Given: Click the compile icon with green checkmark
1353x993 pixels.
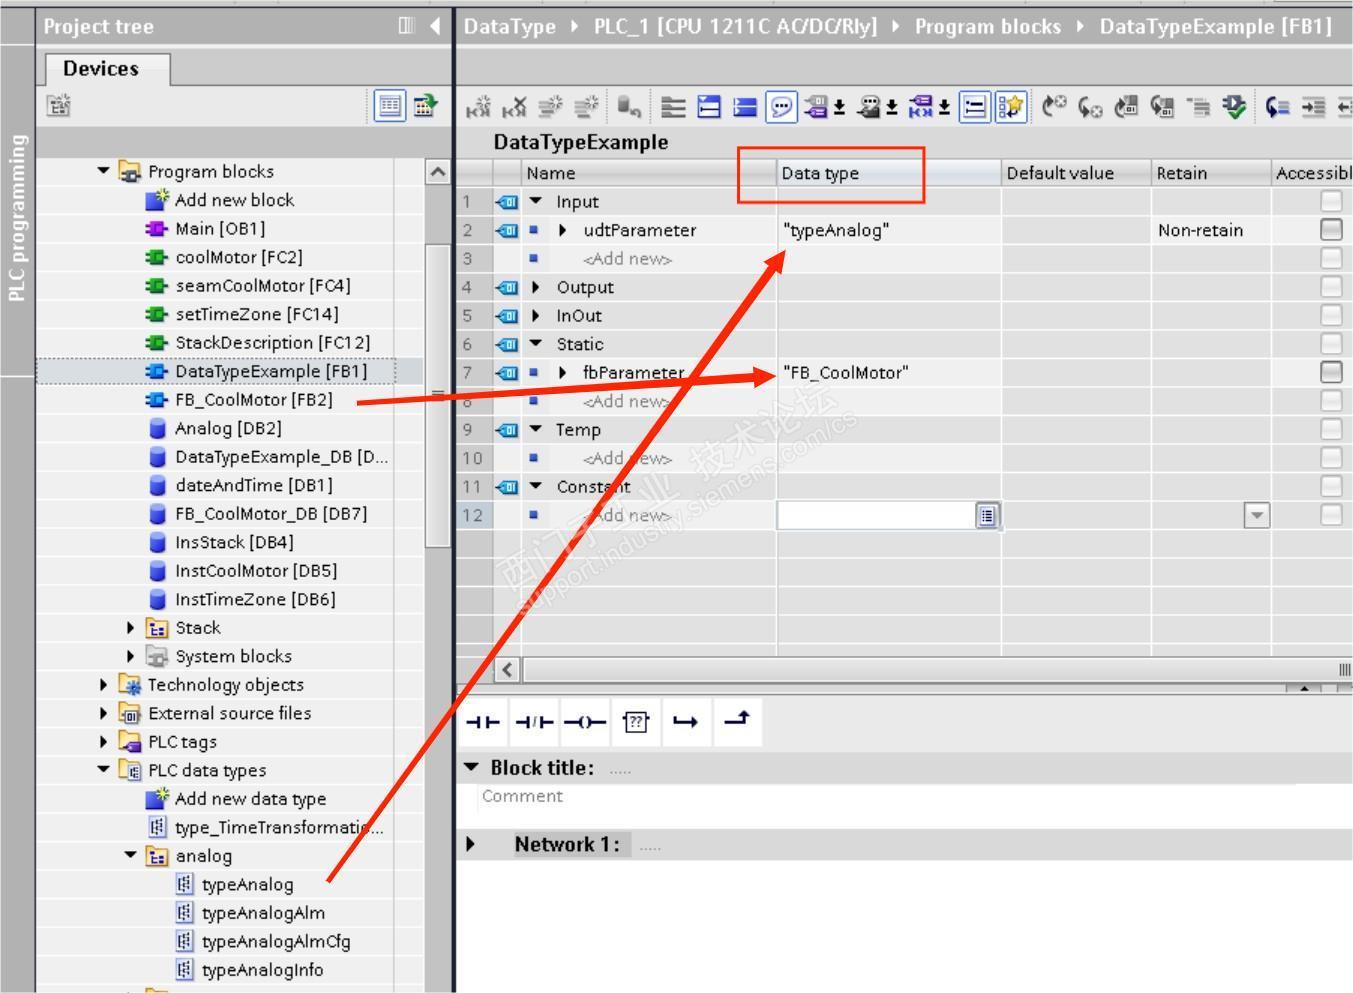Looking at the screenshot, I should point(1235,107).
